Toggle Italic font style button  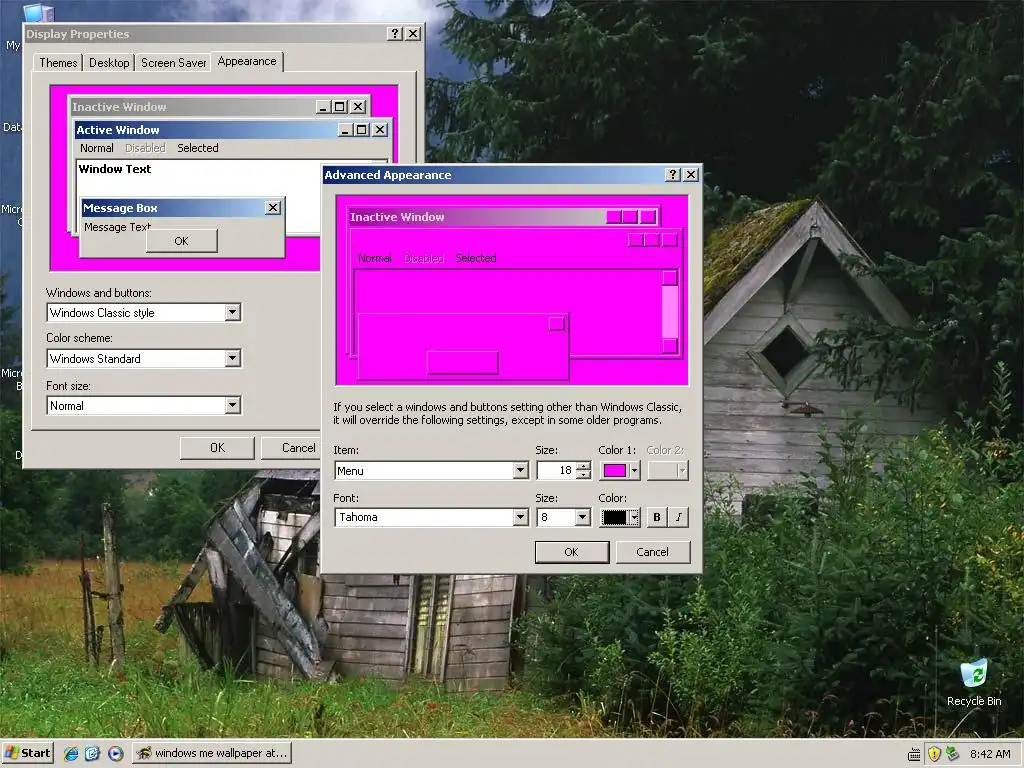coord(679,517)
